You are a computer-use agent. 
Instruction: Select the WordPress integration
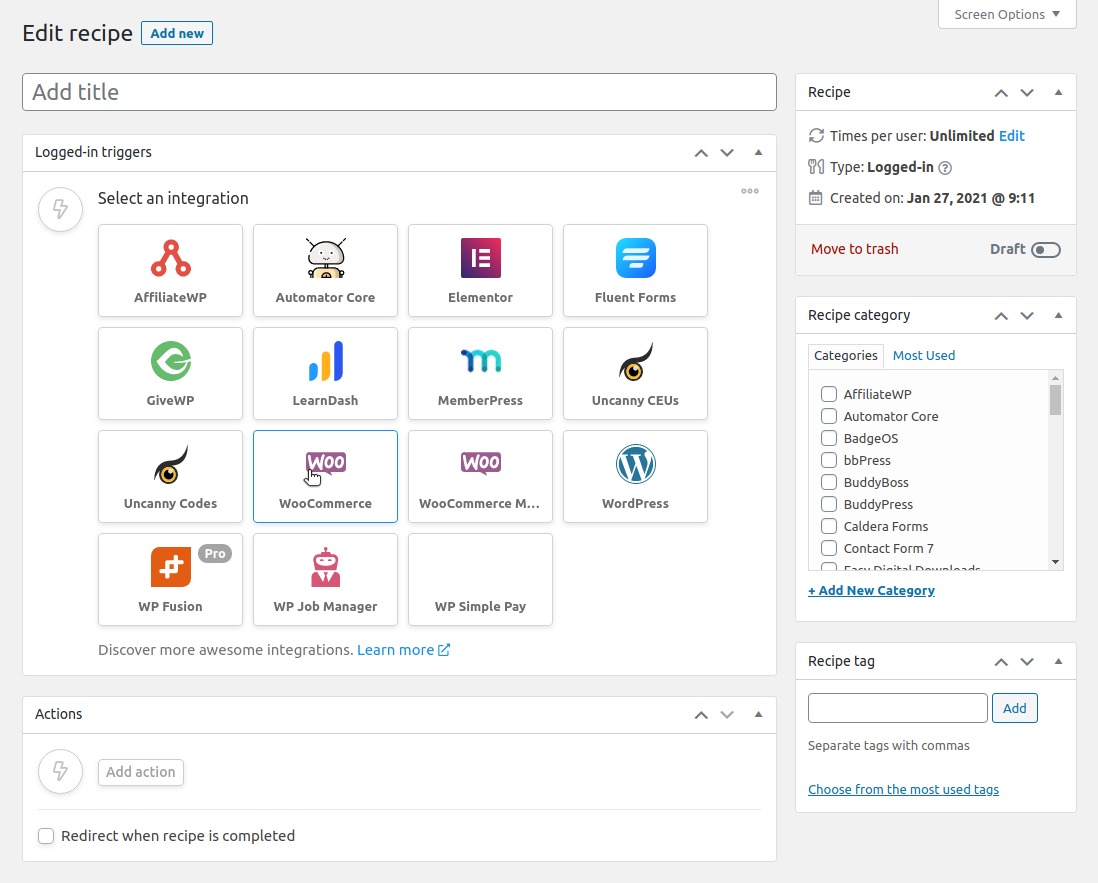pos(635,476)
